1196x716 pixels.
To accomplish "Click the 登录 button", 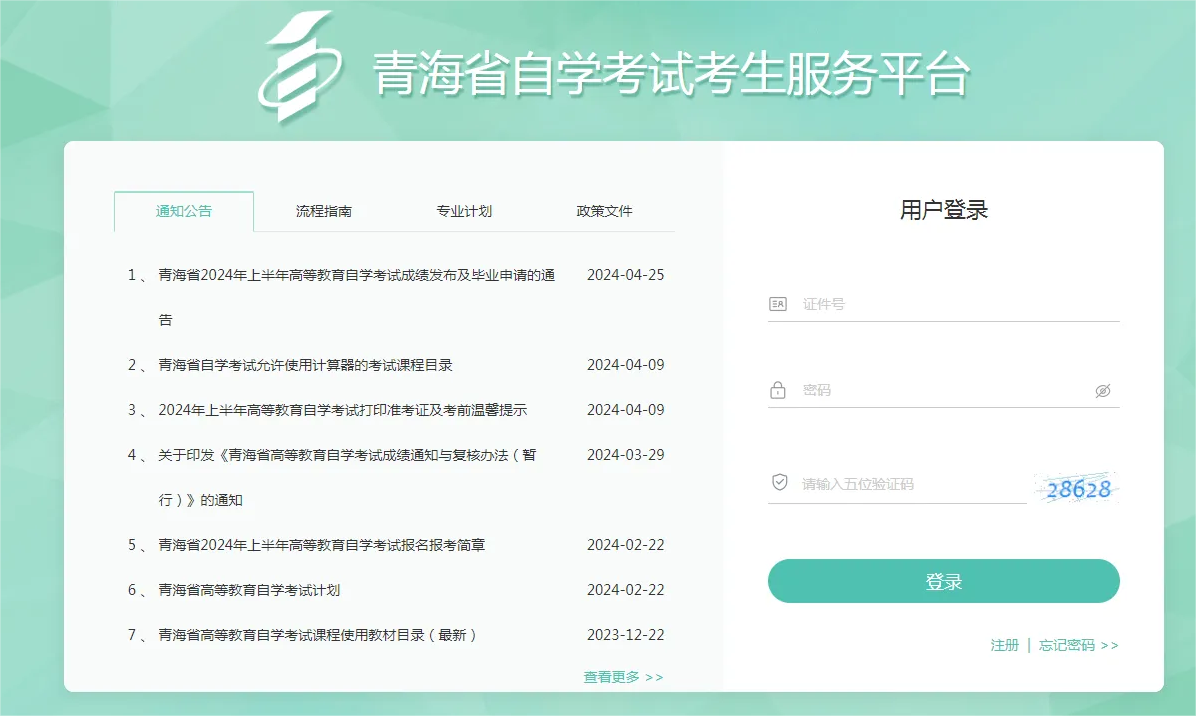I will [x=943, y=581].
